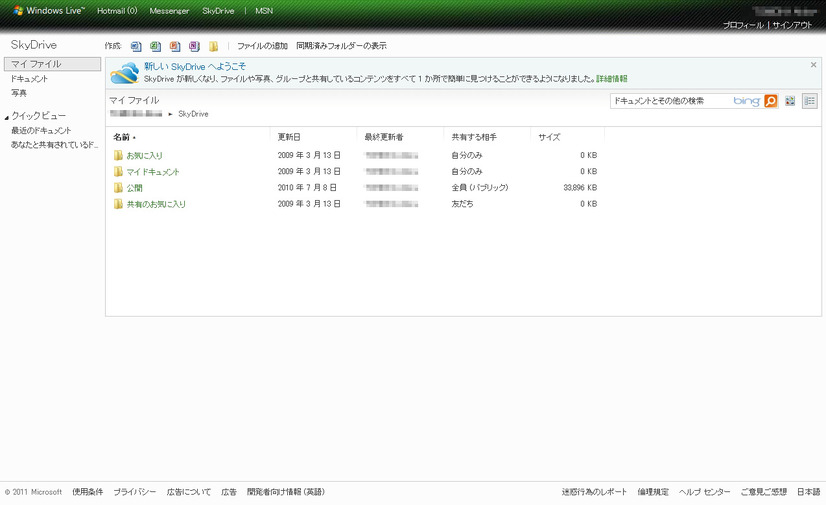Select マイ ファイル in the sidebar
Screen dimensions: 826x505
pyautogui.click(x=52, y=64)
